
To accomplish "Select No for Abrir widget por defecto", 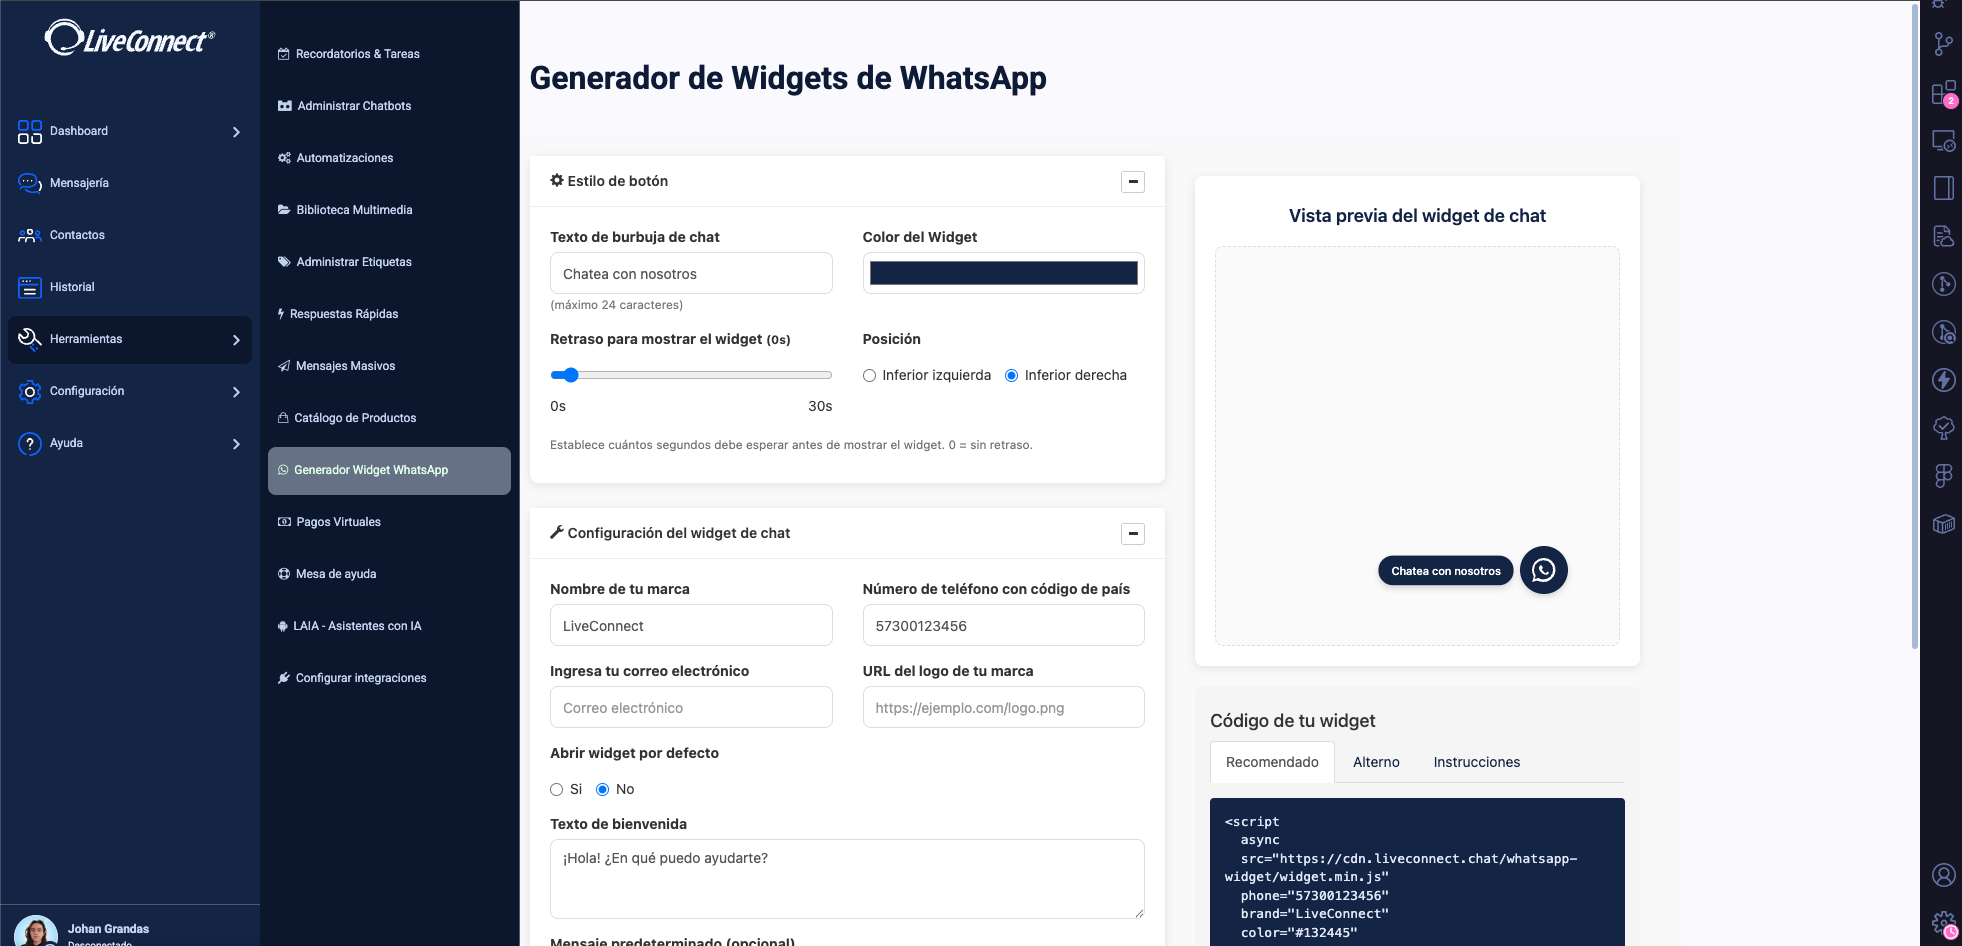I will [x=602, y=790].
